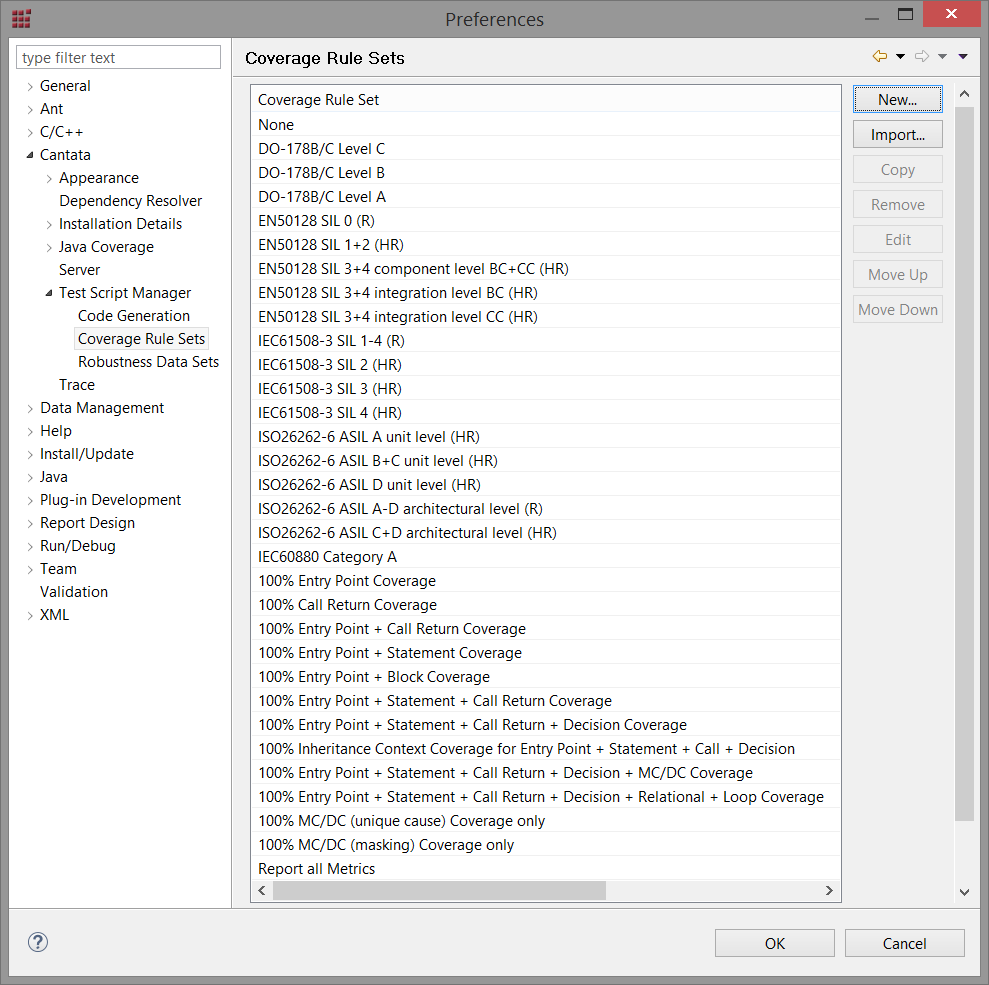
Task: Expand the Plug-in Development node
Action: click(x=30, y=501)
